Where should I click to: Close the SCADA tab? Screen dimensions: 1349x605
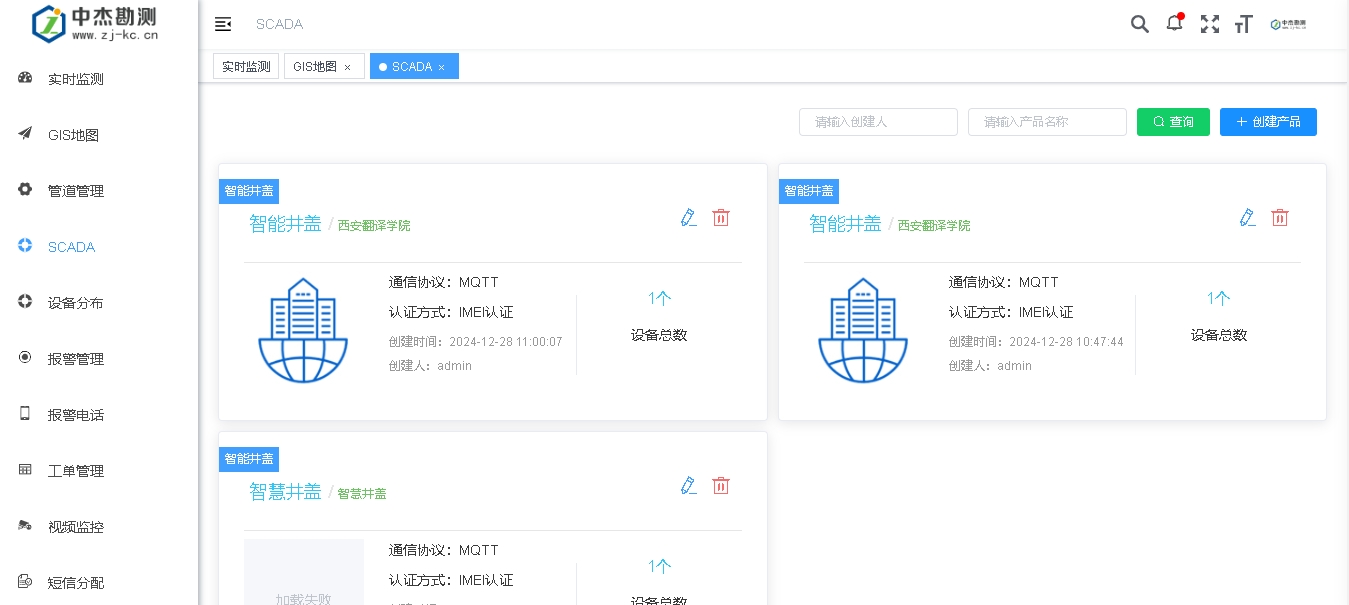tap(441, 67)
